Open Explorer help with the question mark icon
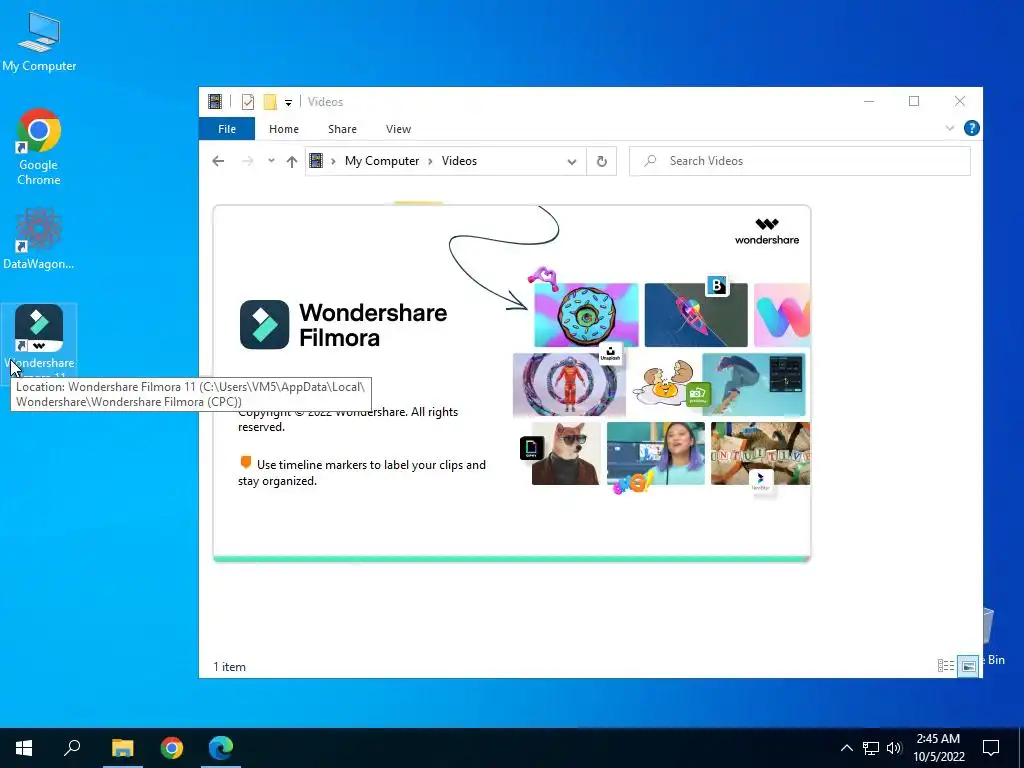1024x768 pixels. pyautogui.click(x=972, y=128)
